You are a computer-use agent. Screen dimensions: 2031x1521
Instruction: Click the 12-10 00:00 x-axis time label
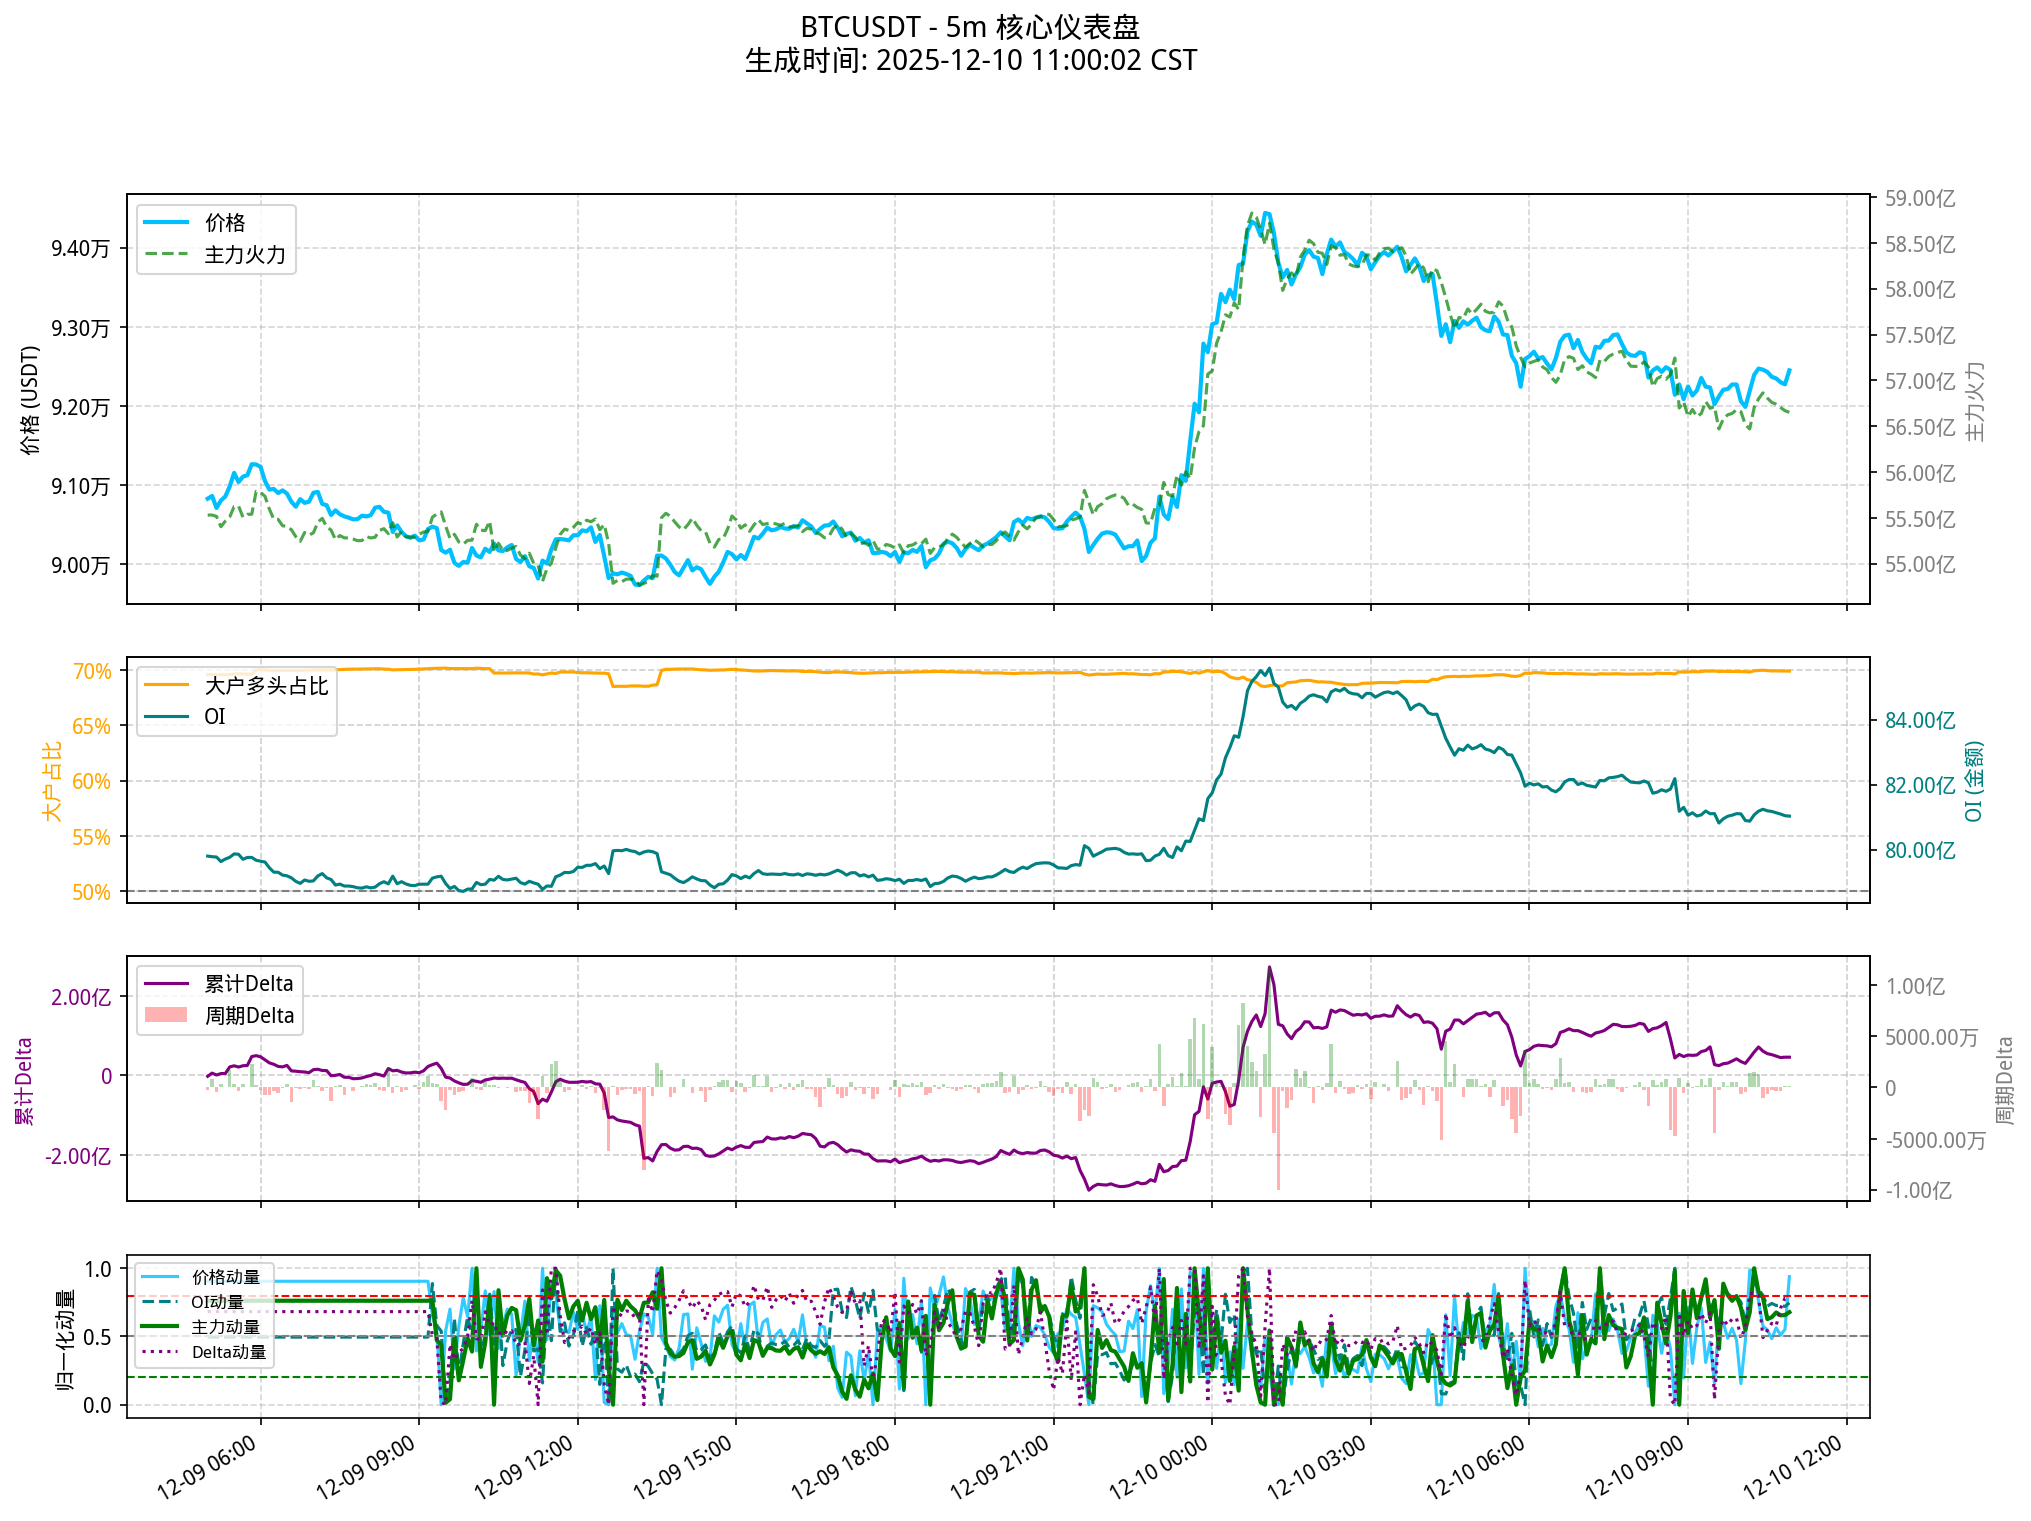[1160, 1466]
